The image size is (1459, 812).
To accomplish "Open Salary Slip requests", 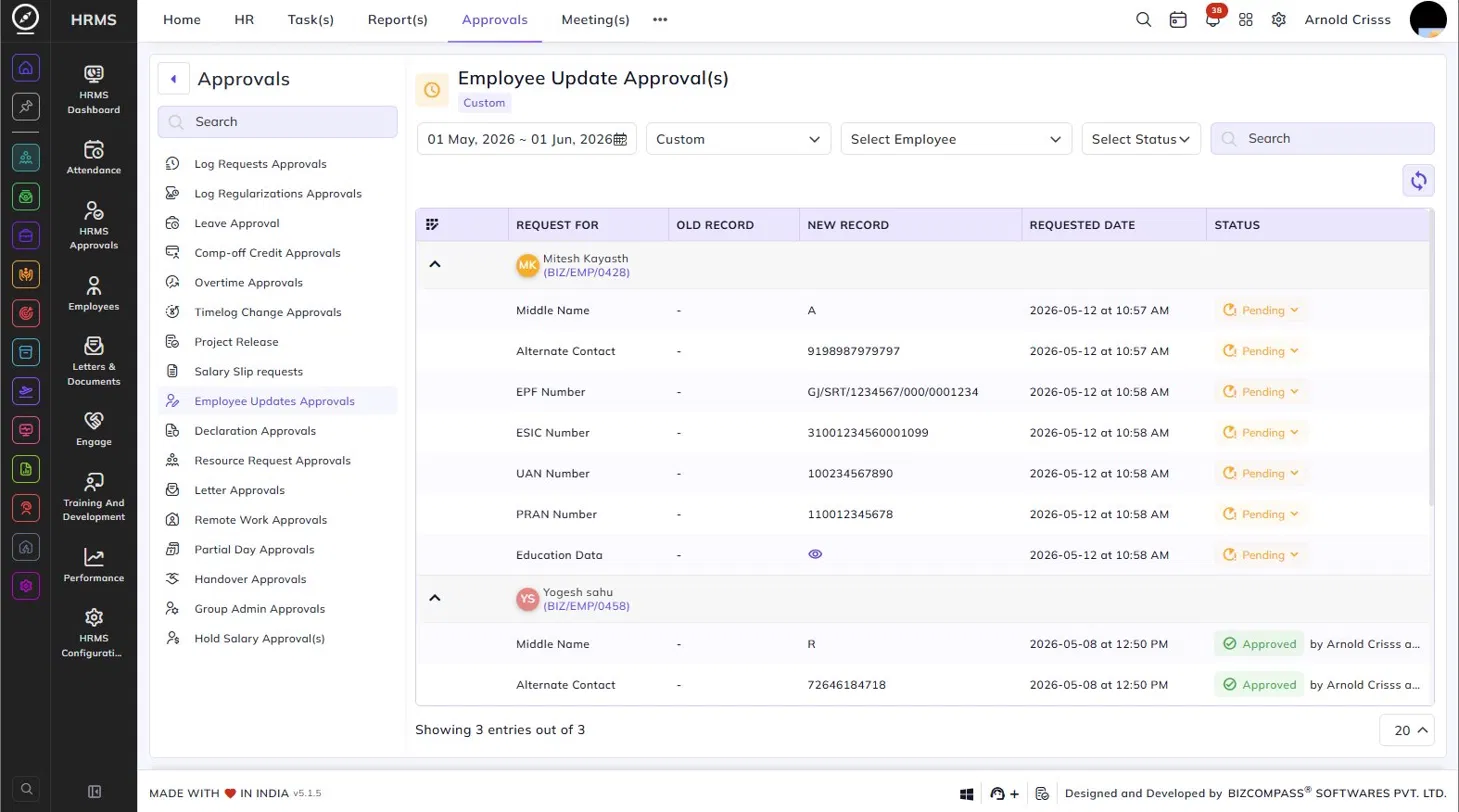I will coord(277,371).
